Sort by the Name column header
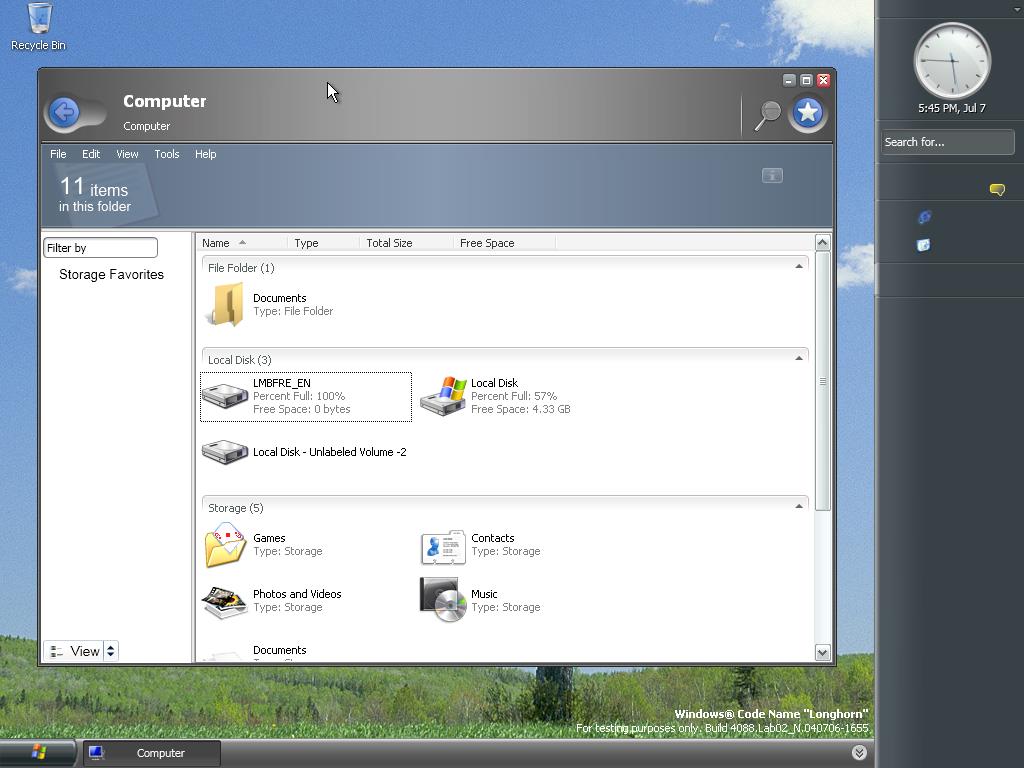The width and height of the screenshot is (1024, 768). 242,243
